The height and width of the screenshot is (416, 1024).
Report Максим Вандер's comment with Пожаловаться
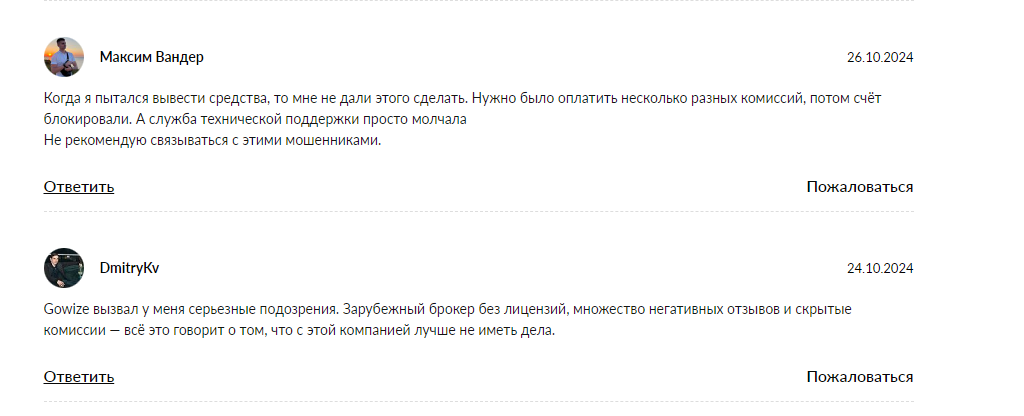tap(860, 187)
